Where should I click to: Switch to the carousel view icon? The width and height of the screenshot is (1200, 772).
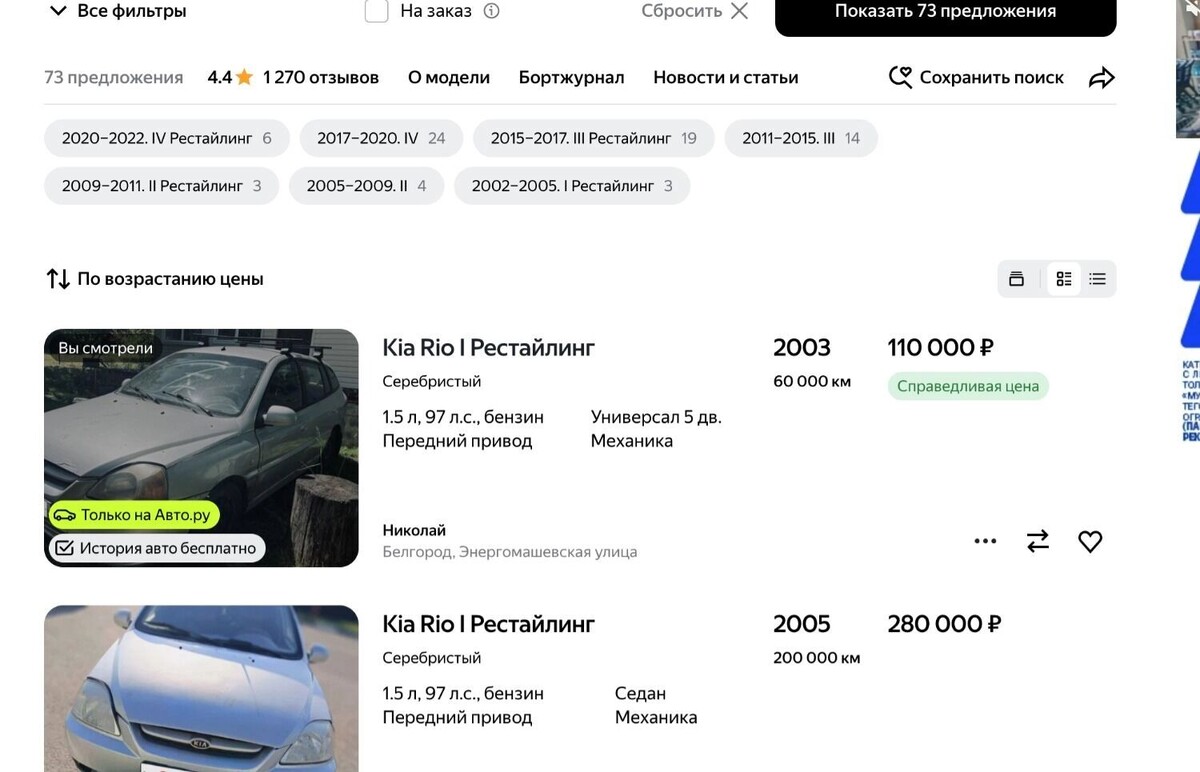tap(1017, 279)
